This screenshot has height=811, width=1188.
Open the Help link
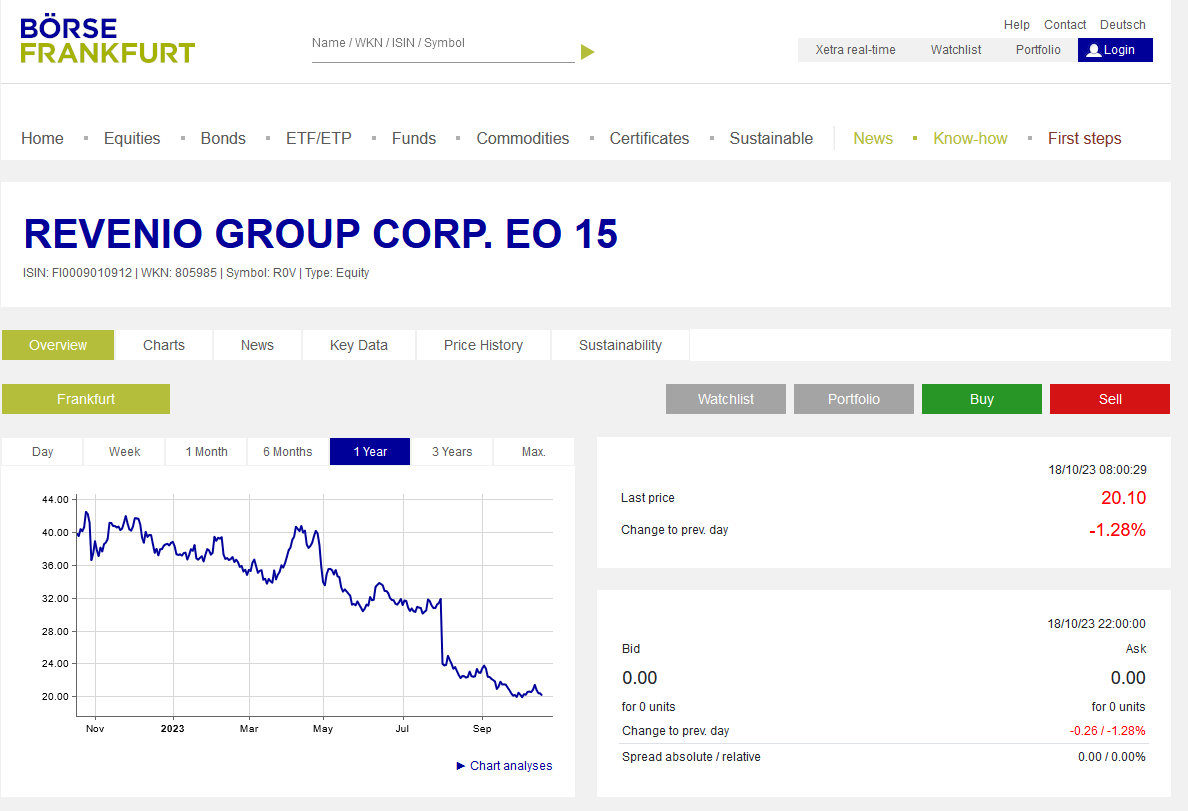pos(1016,25)
